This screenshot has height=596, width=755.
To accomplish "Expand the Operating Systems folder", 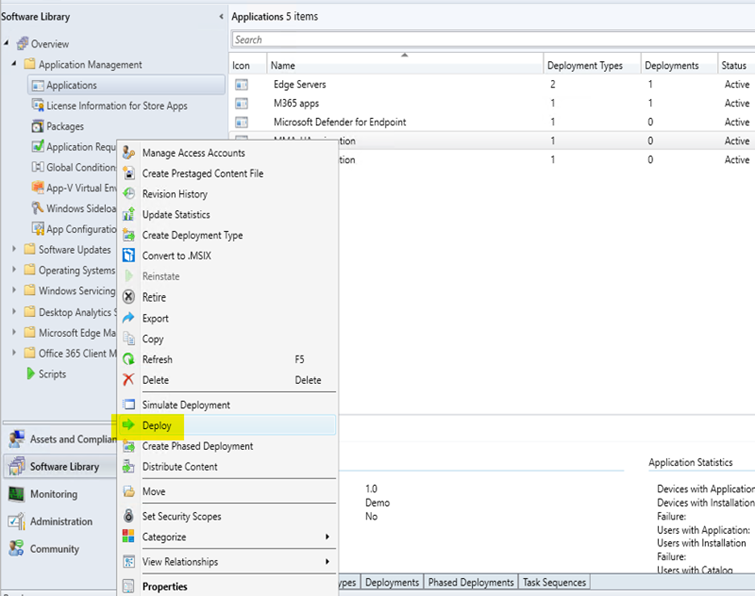I will coord(14,271).
